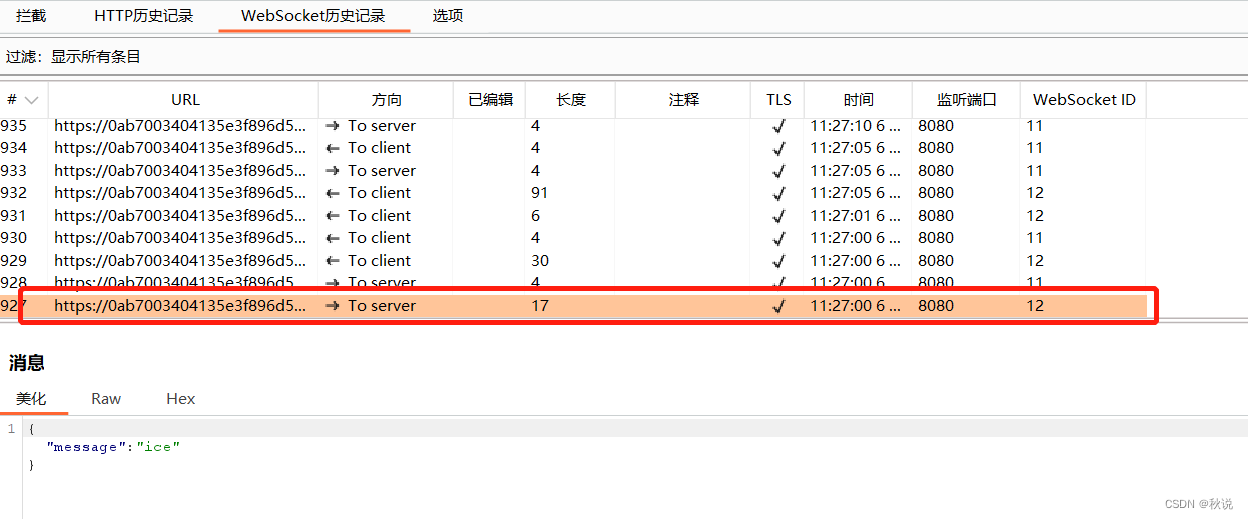Click the TLS checkmark in row 927

[x=779, y=306]
